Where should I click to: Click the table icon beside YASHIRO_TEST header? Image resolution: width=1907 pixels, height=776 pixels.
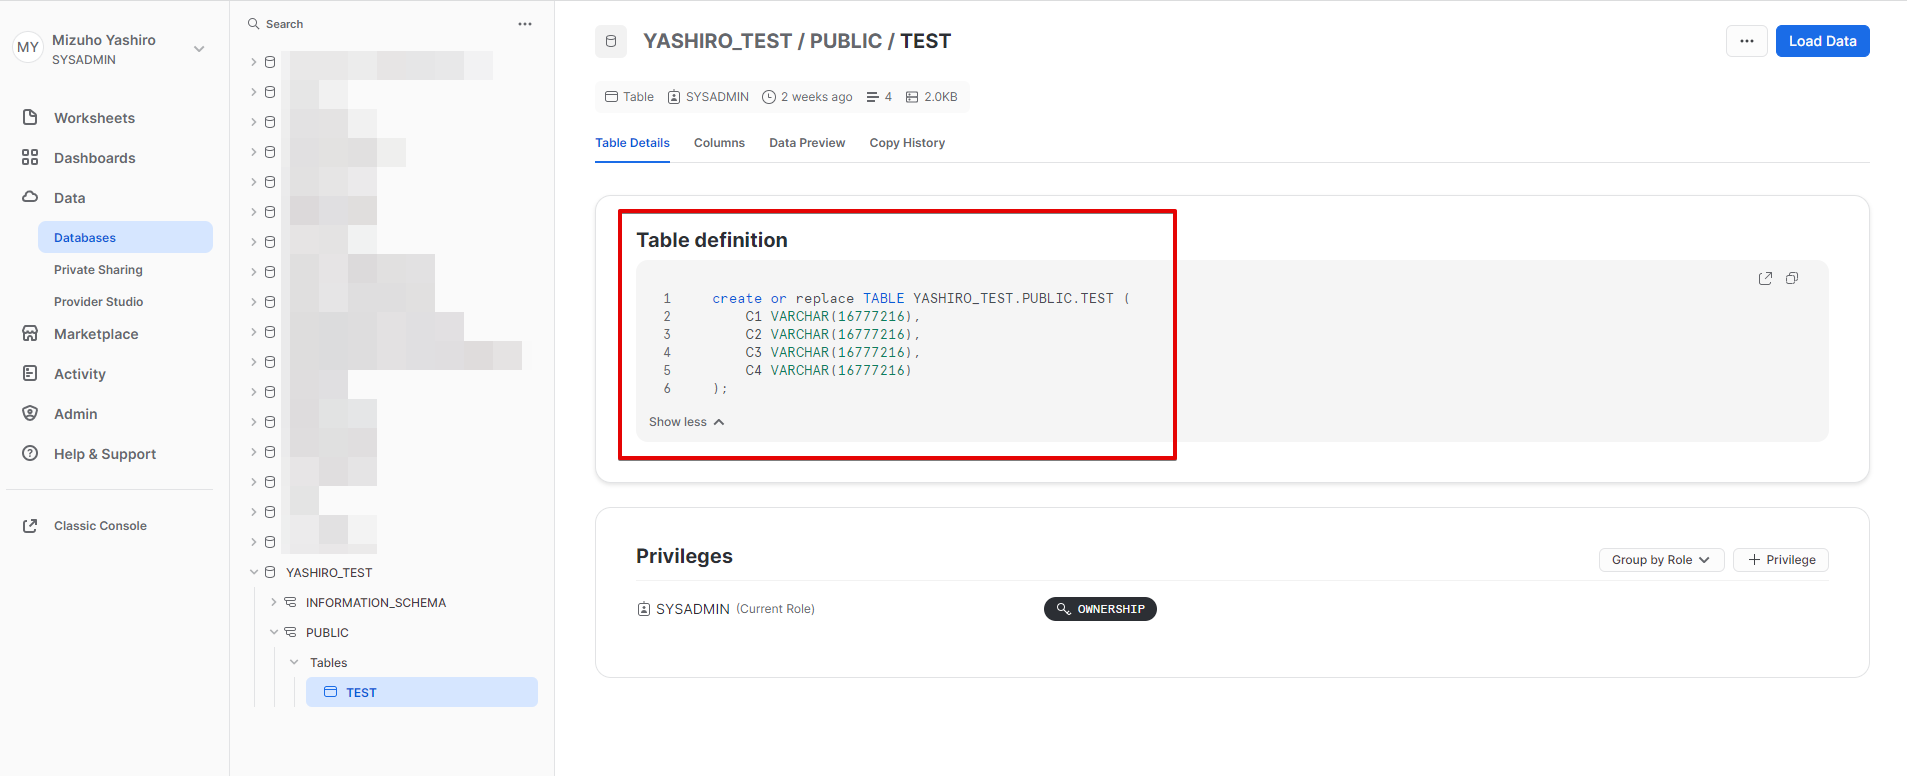pos(611,41)
